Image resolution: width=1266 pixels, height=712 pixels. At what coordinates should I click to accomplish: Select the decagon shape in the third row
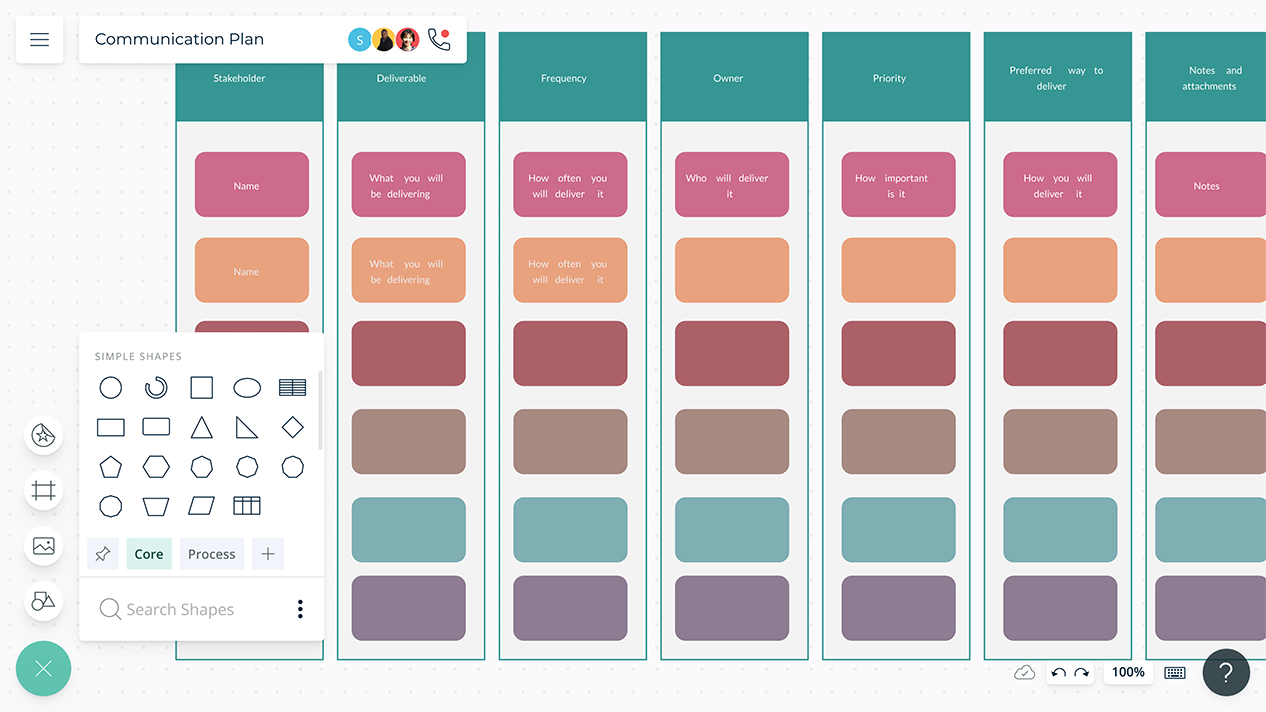(x=293, y=467)
